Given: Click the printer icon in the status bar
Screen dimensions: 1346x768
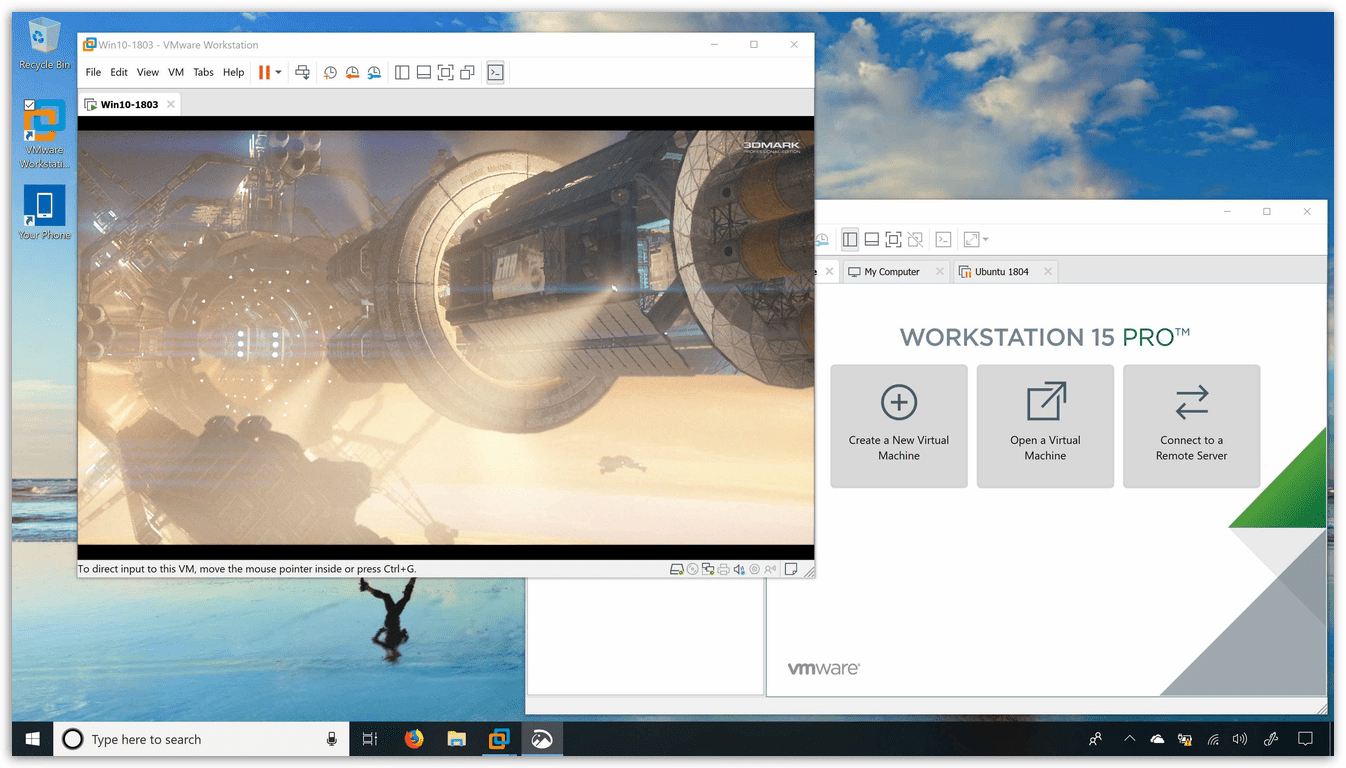Looking at the screenshot, I should pyautogui.click(x=724, y=568).
